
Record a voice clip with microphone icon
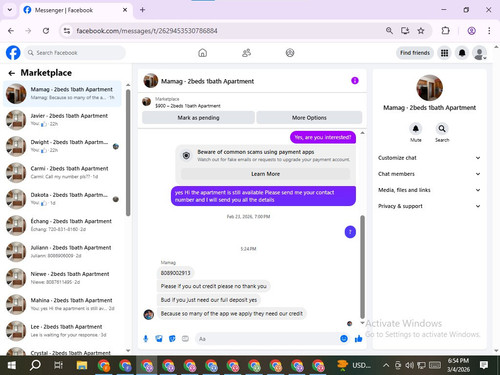(x=146, y=339)
